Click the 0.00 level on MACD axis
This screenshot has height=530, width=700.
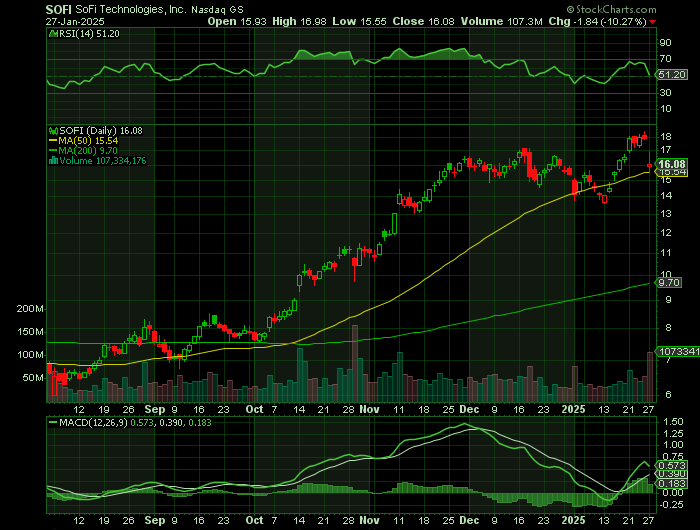coord(673,493)
